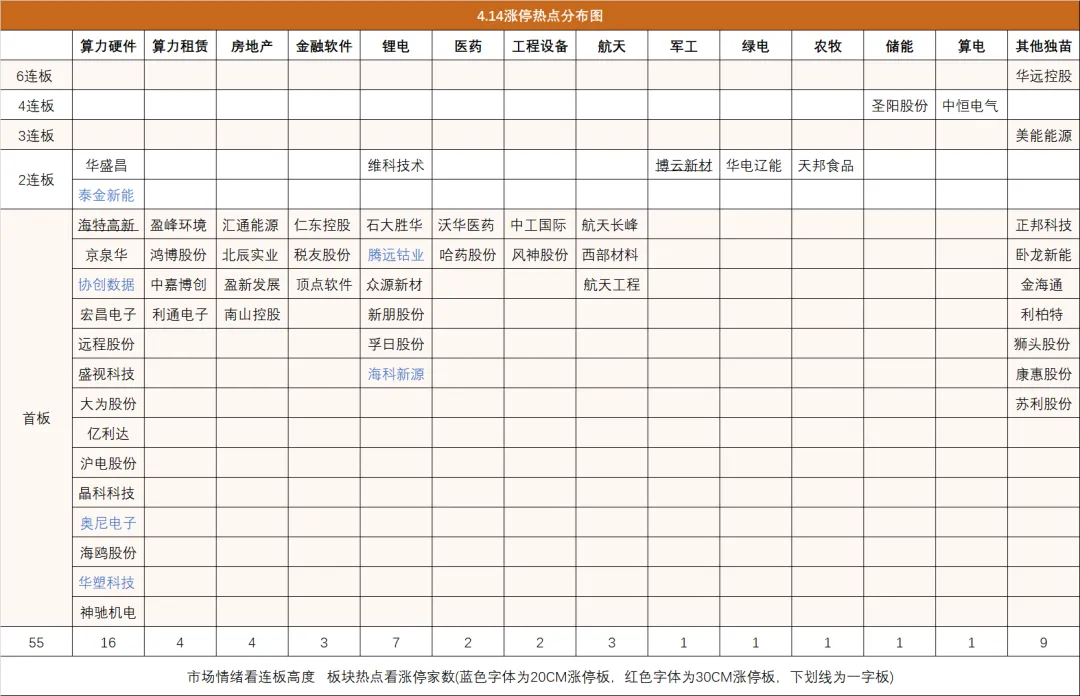Click the 鸿博股份 cell

[x=178, y=255]
